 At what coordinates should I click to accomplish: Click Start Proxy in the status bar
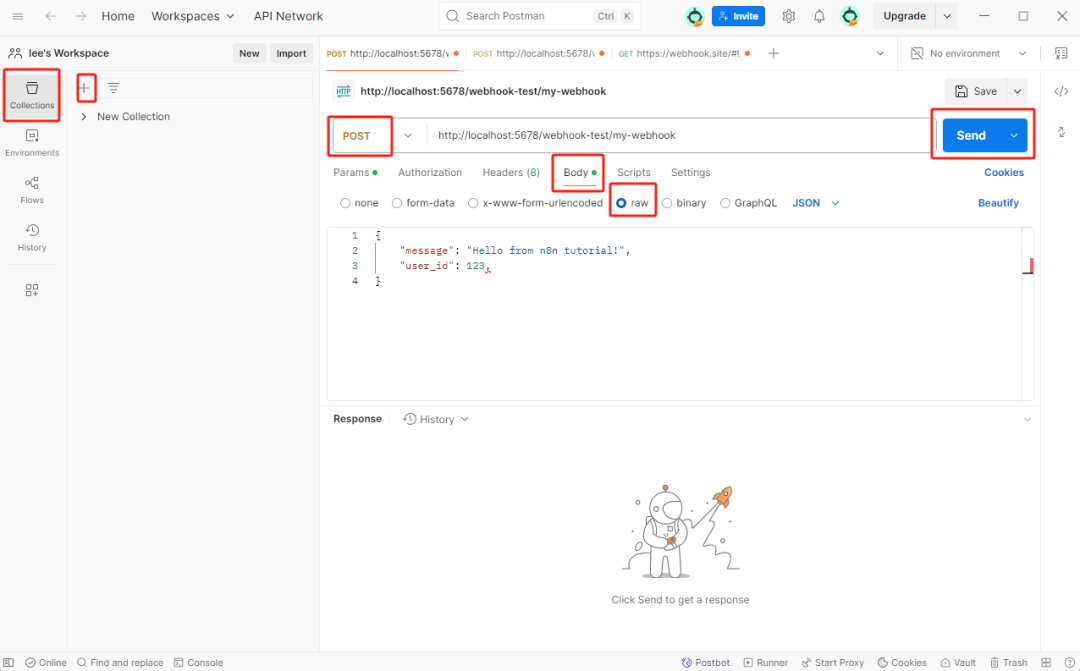tap(832, 662)
